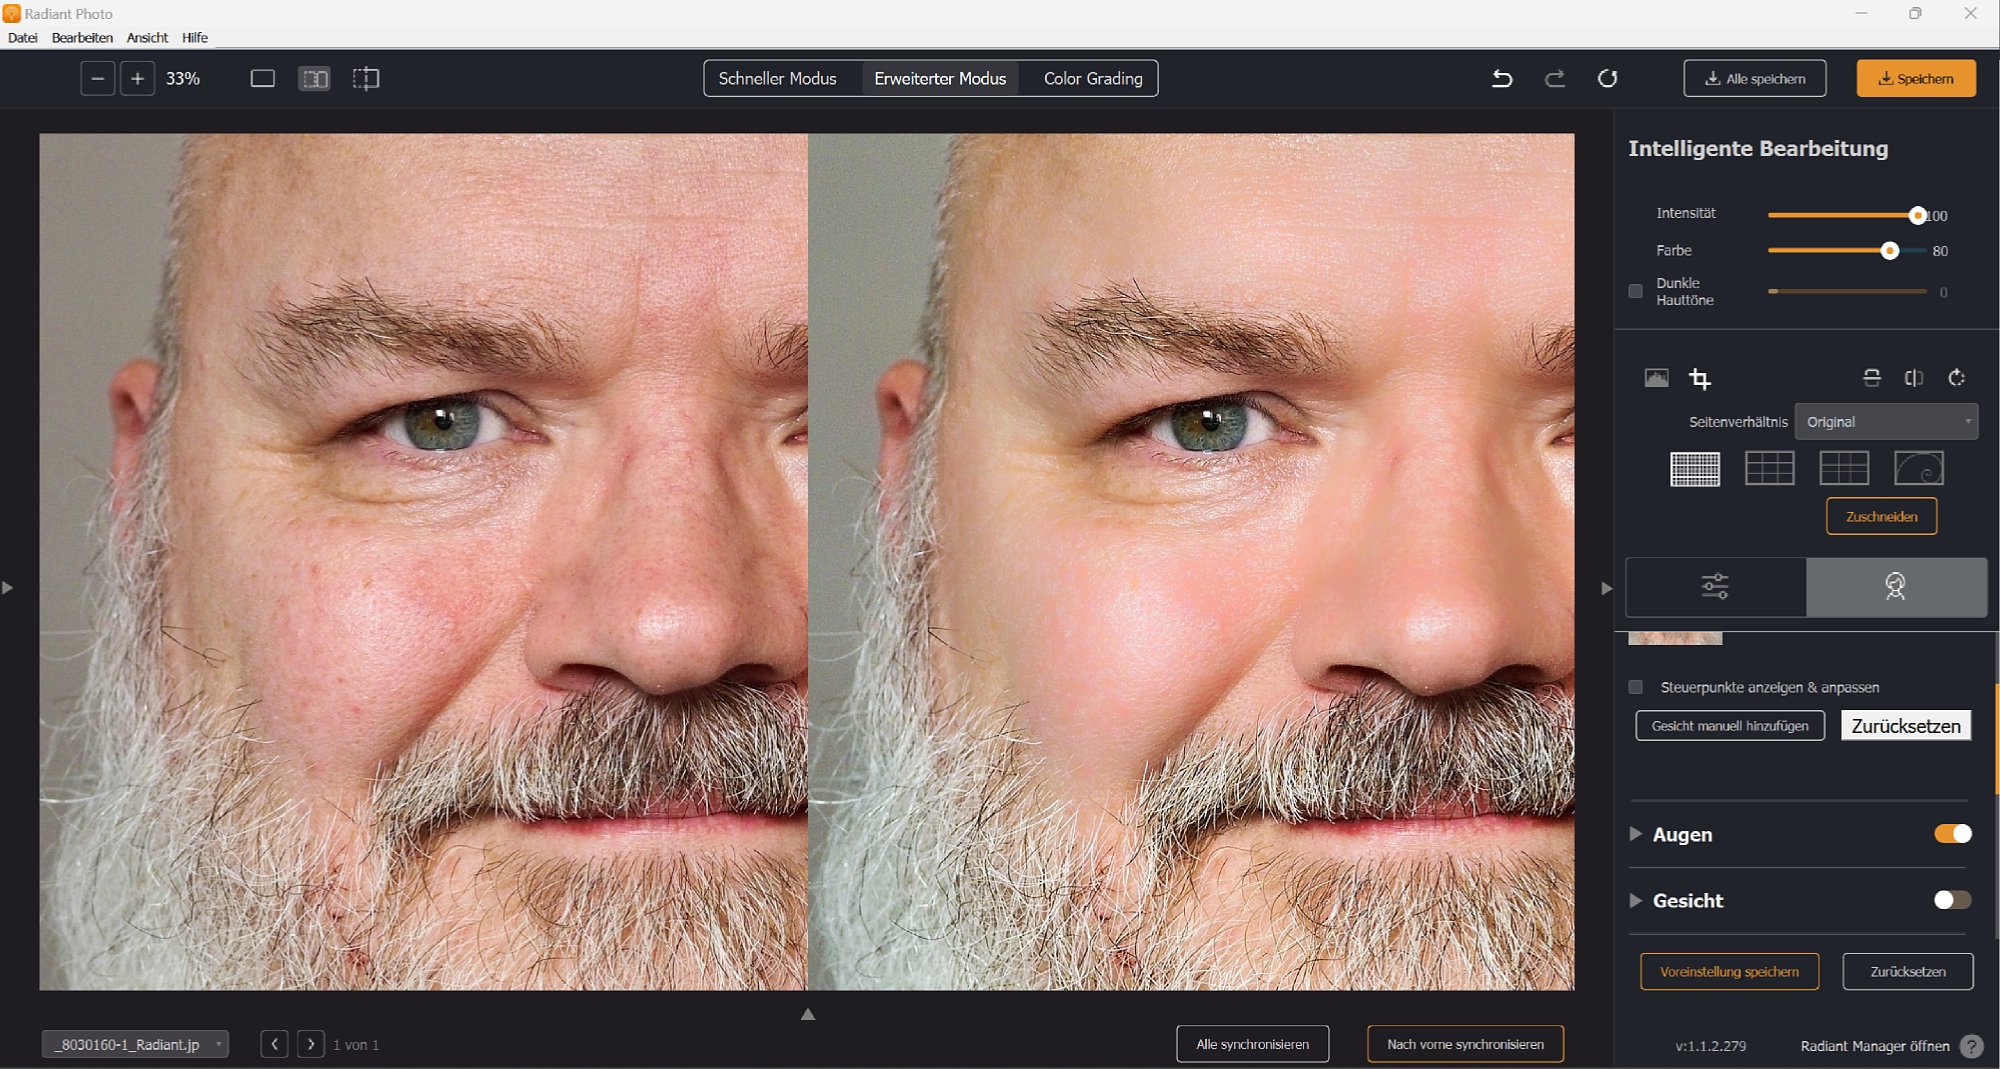
Task: Check Steuerpunkte anzeigen & anpassen
Action: point(1635,687)
